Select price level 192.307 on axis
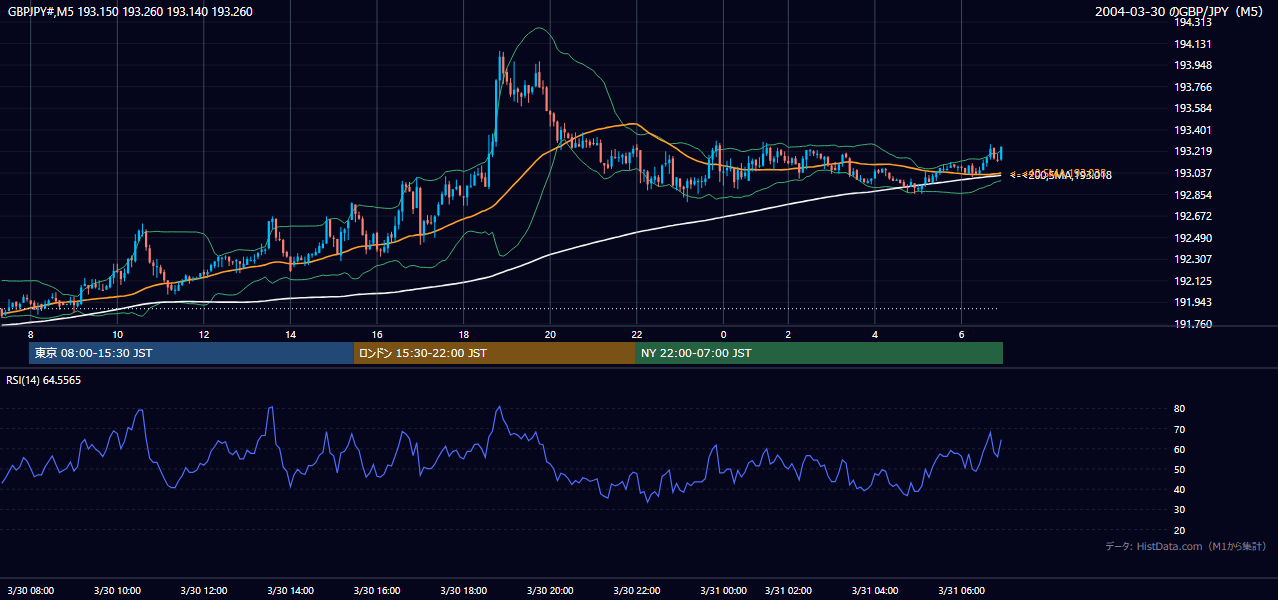The width and height of the screenshot is (1278, 600). 1193,259
